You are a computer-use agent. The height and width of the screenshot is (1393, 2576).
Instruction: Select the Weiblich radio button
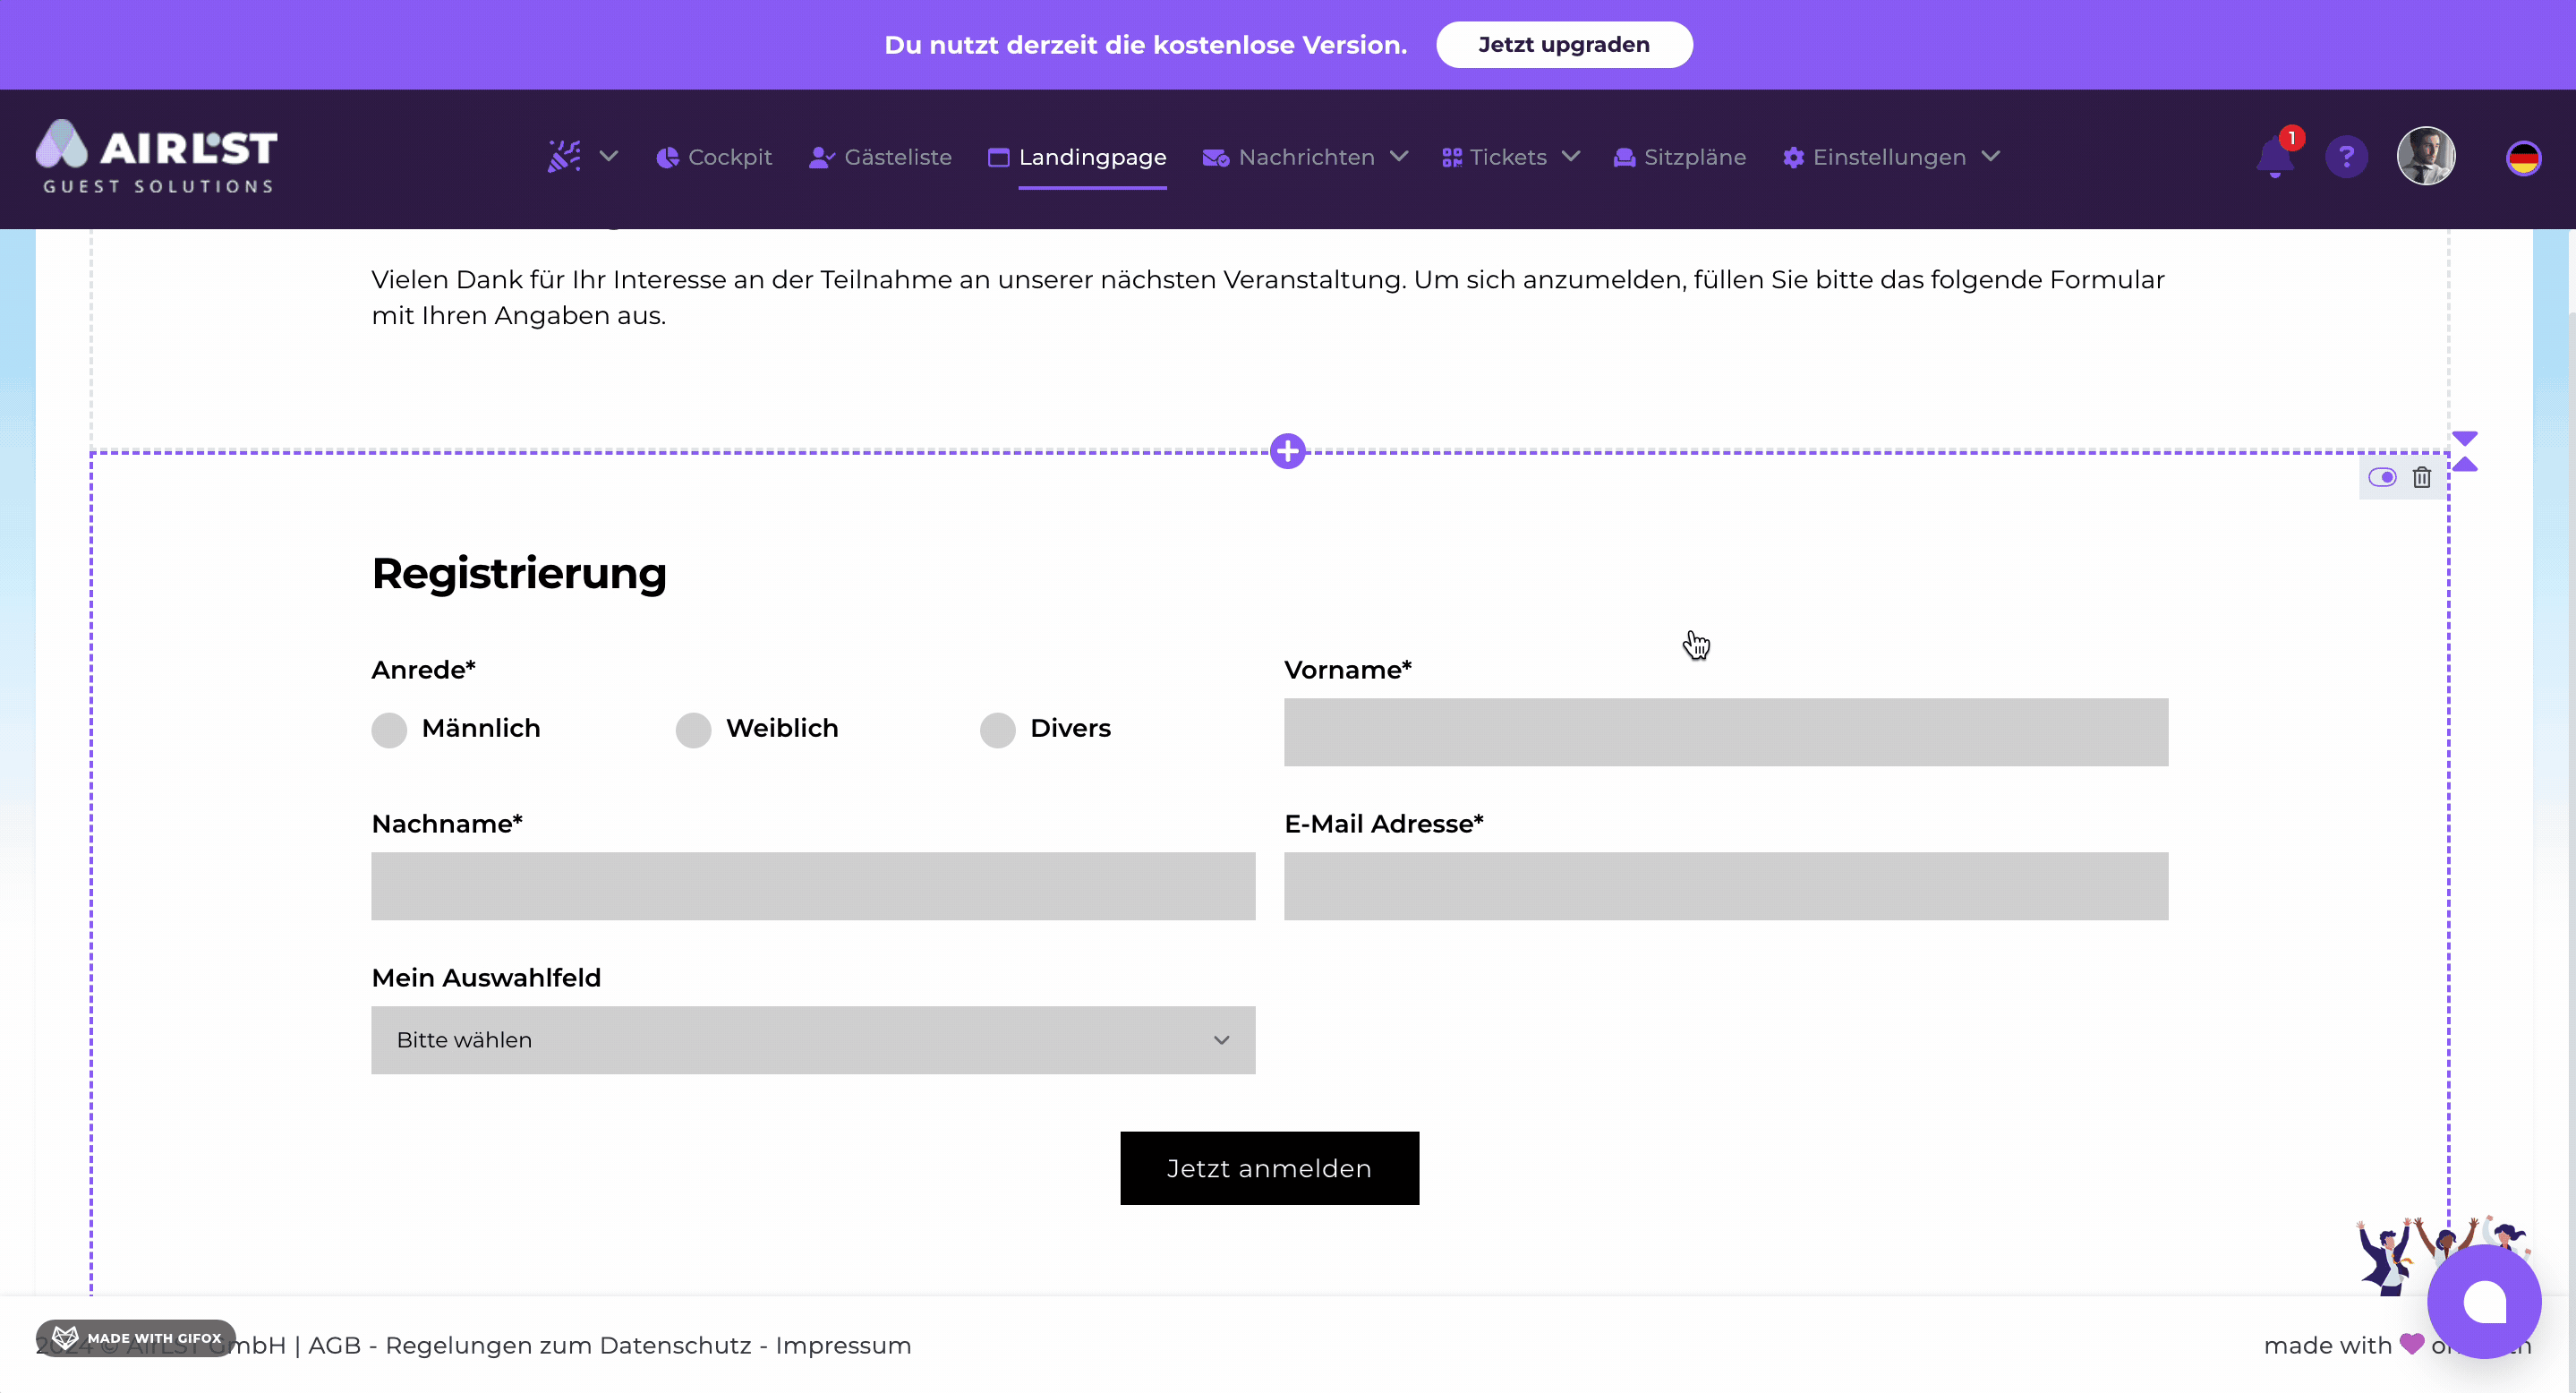coord(693,730)
